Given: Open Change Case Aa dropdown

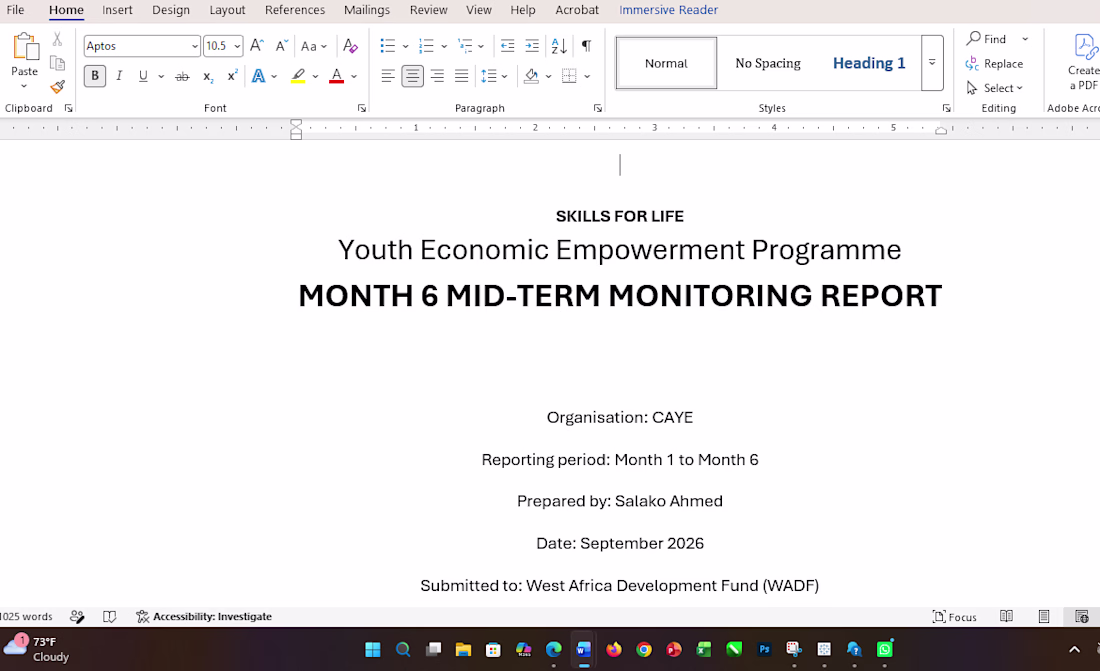Looking at the screenshot, I should point(314,46).
